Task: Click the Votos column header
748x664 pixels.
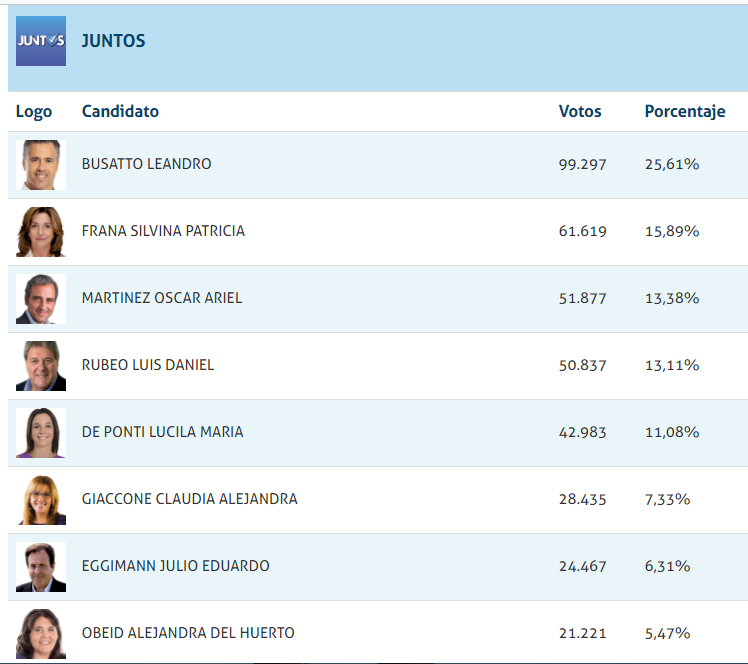Action: (580, 112)
